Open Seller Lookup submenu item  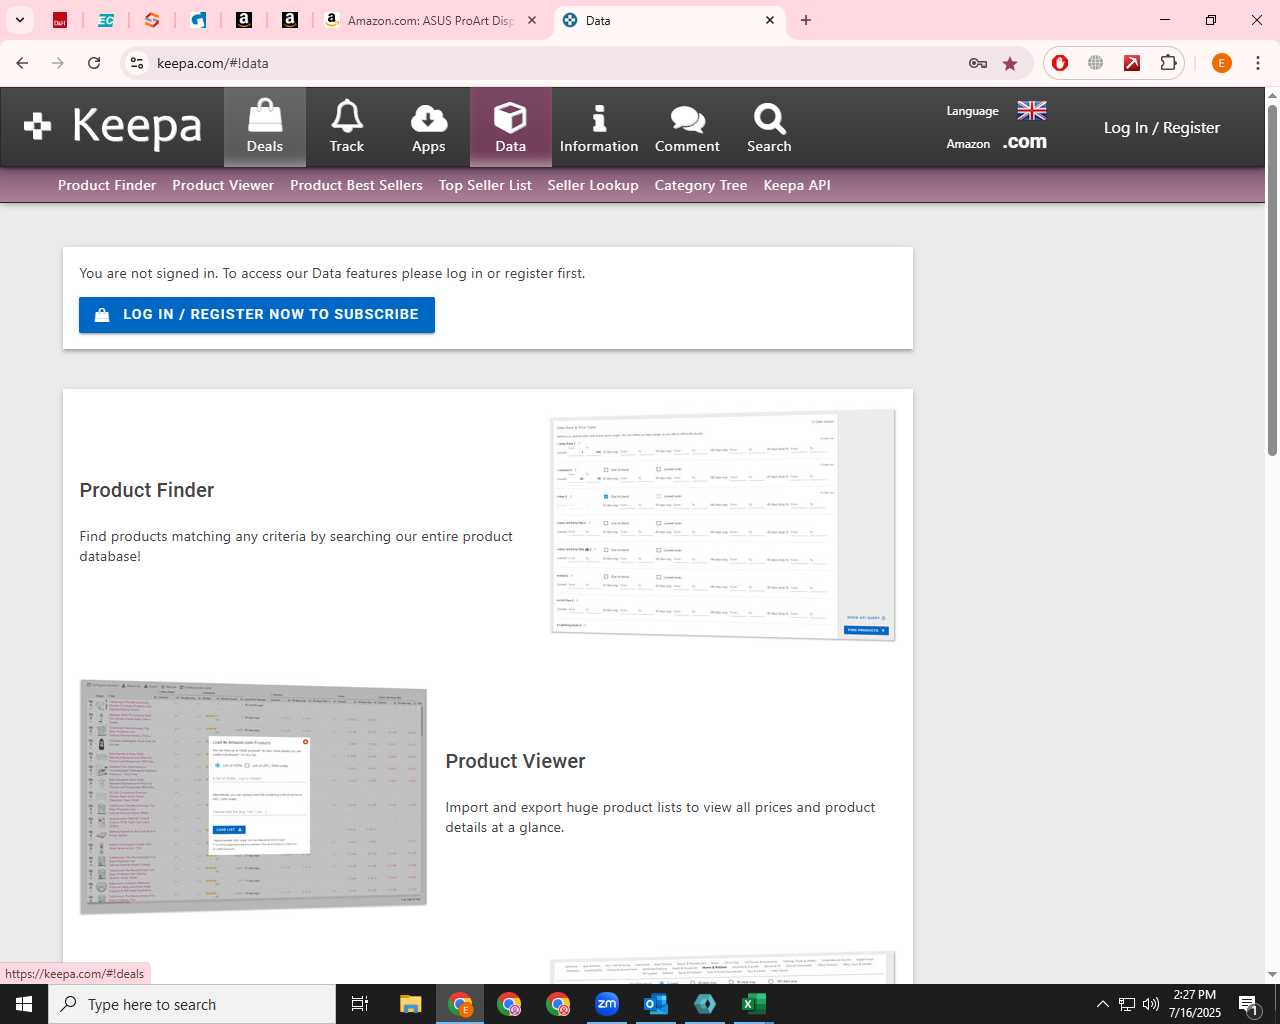point(593,185)
